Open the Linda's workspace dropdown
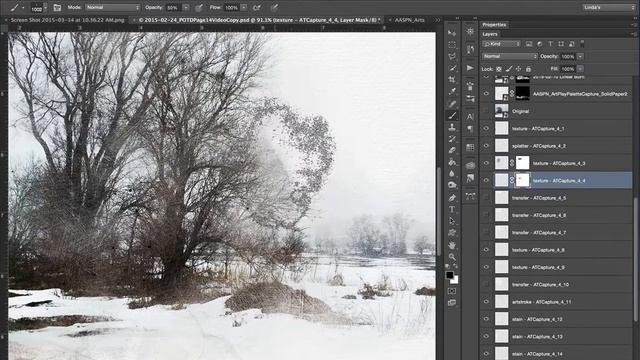This screenshot has height=360, width=640. point(608,7)
